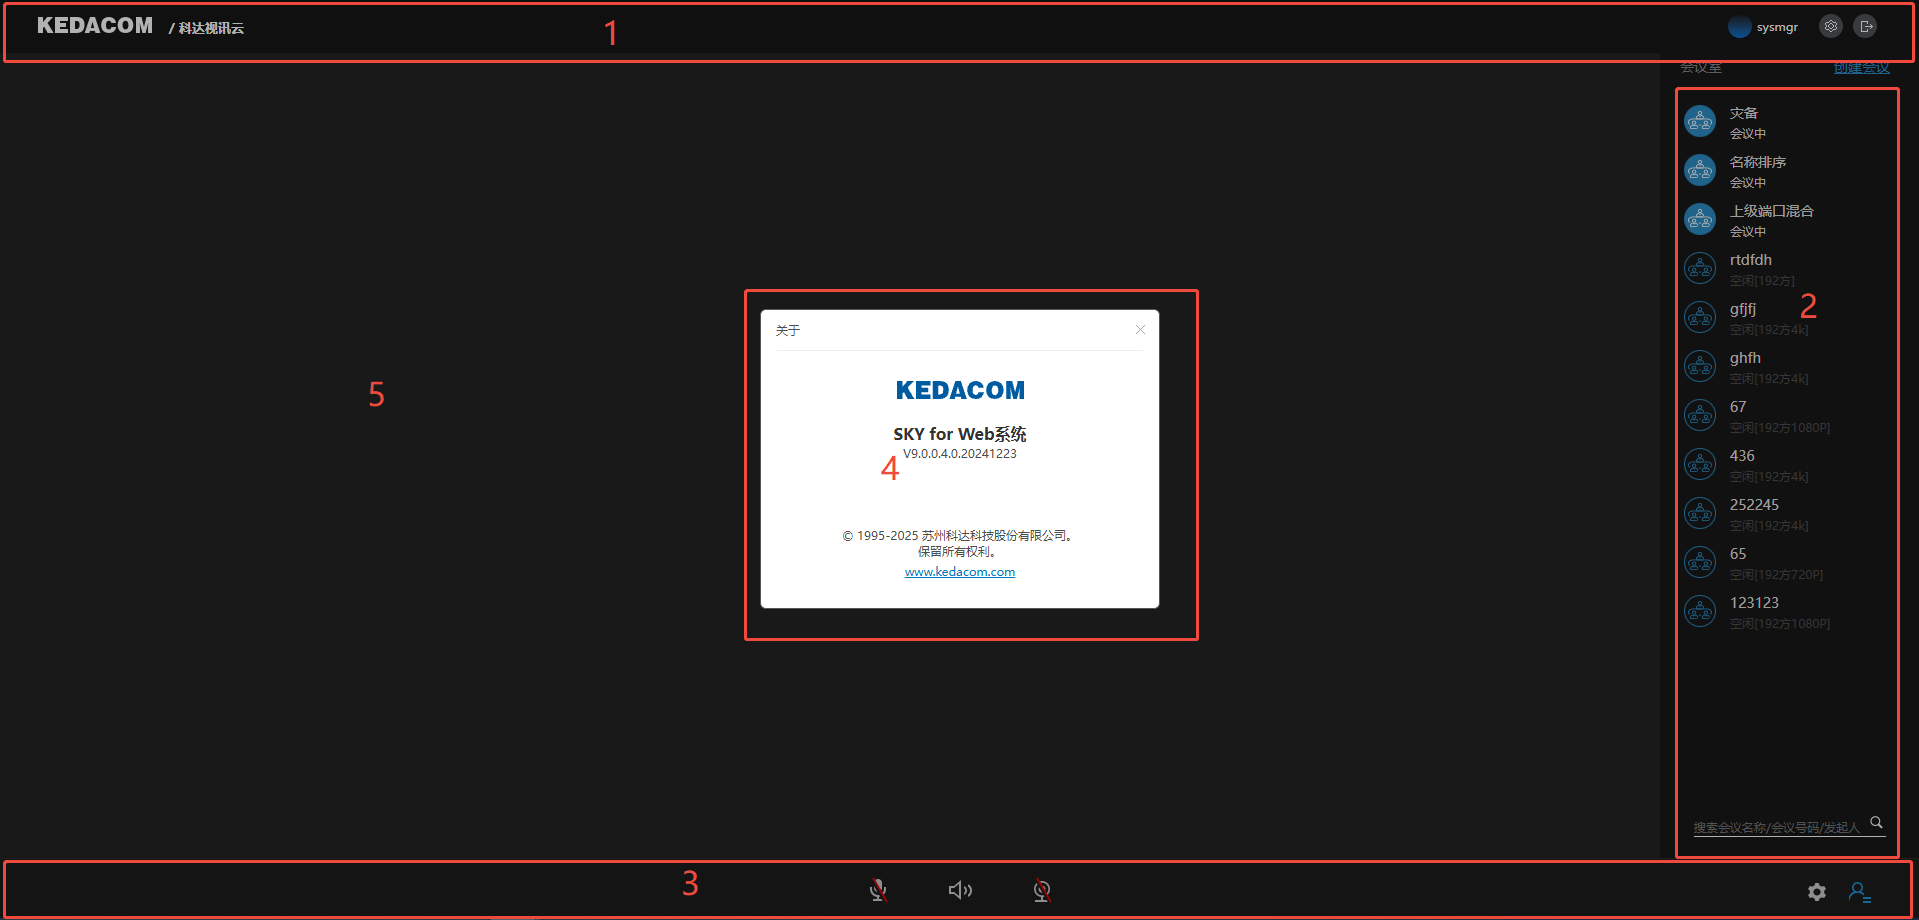Screen dimensions: 1919x920
Task: Click the ghfh meeting room icon
Action: 1700,367
